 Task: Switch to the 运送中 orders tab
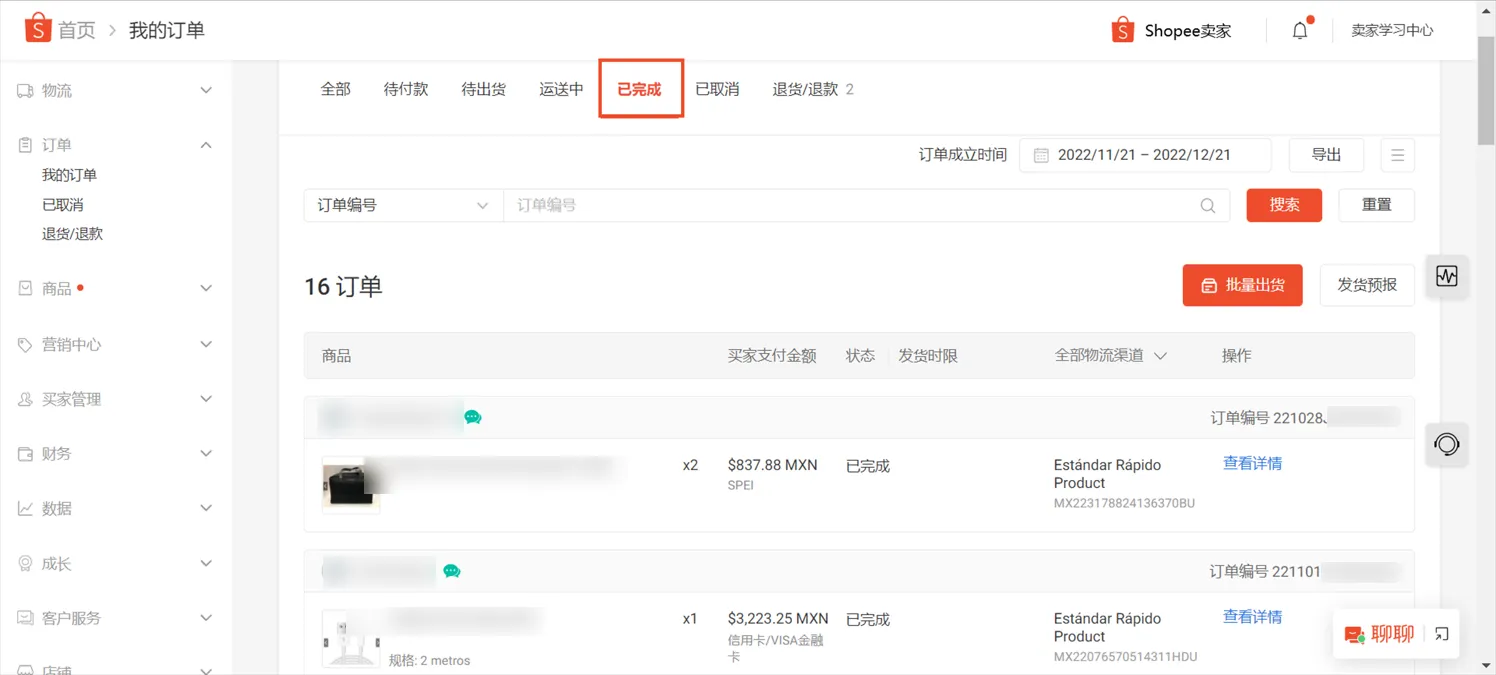(561, 88)
